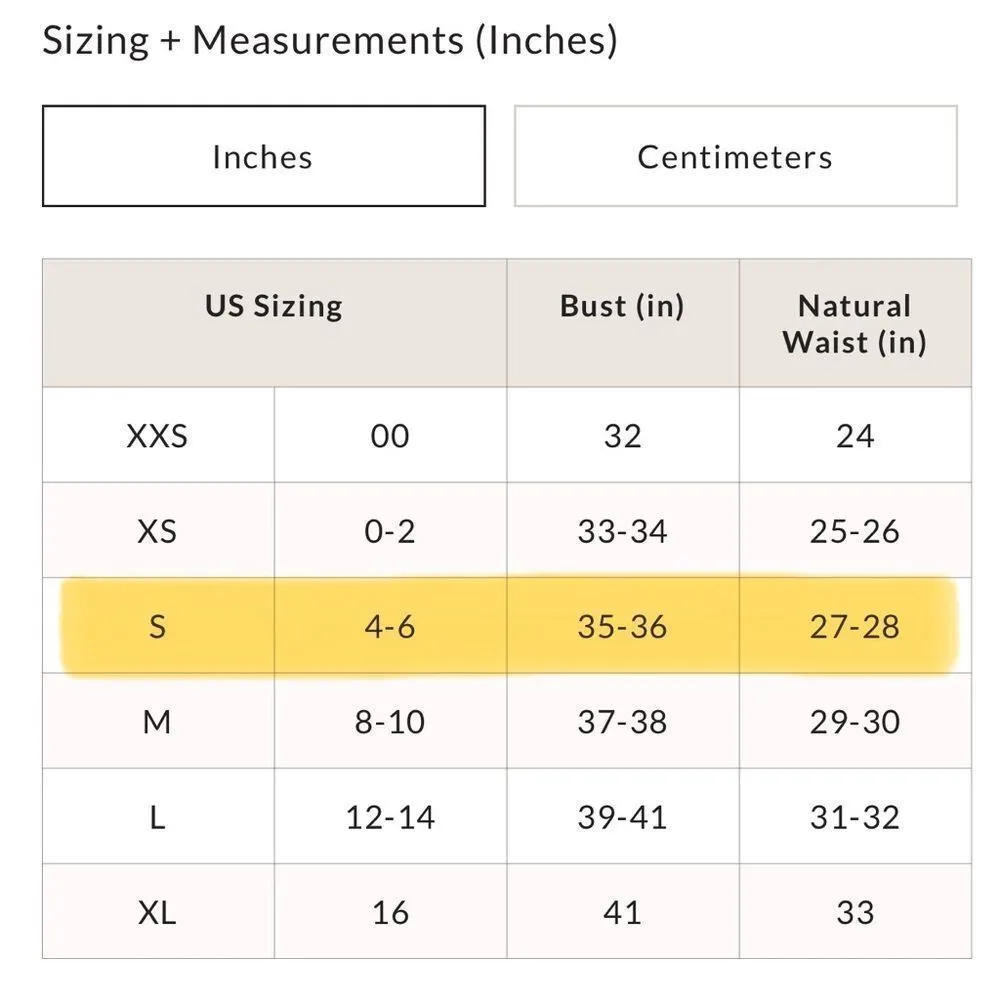The height and width of the screenshot is (1000, 1000).
Task: Click numeric size 8-10 cell
Action: 390,722
